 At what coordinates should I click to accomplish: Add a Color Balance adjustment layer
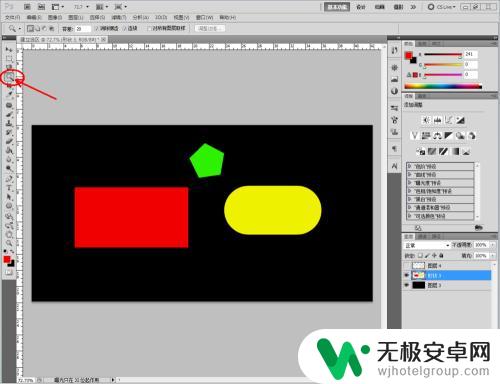[x=438, y=136]
